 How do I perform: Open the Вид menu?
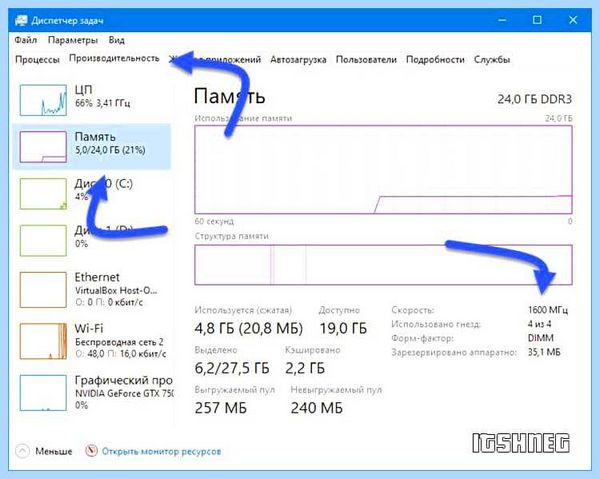[116, 40]
